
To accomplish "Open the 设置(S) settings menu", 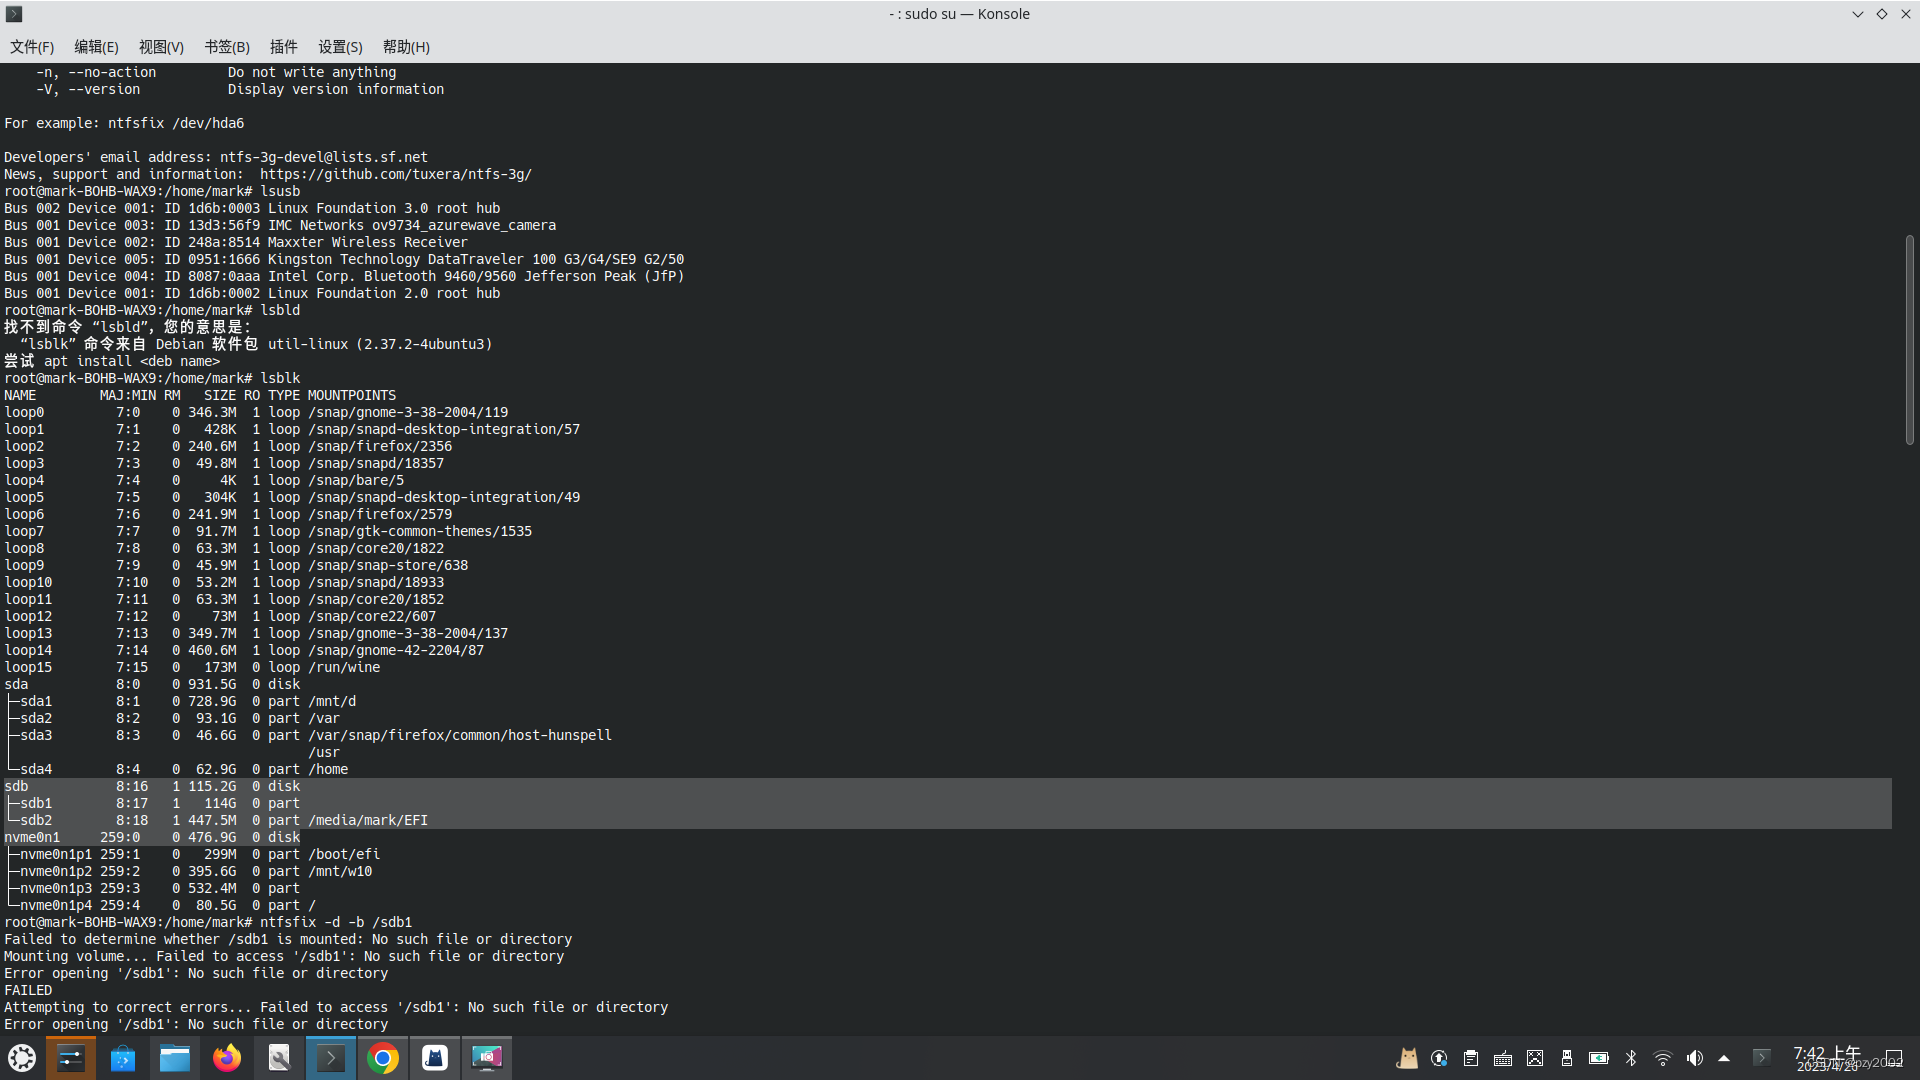I will pos(340,47).
